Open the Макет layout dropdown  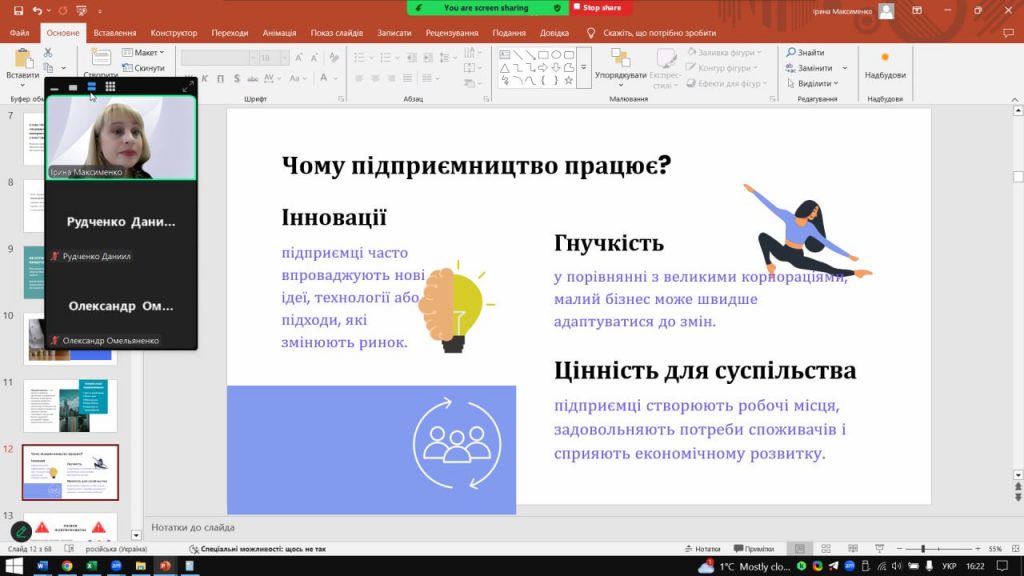tap(145, 52)
